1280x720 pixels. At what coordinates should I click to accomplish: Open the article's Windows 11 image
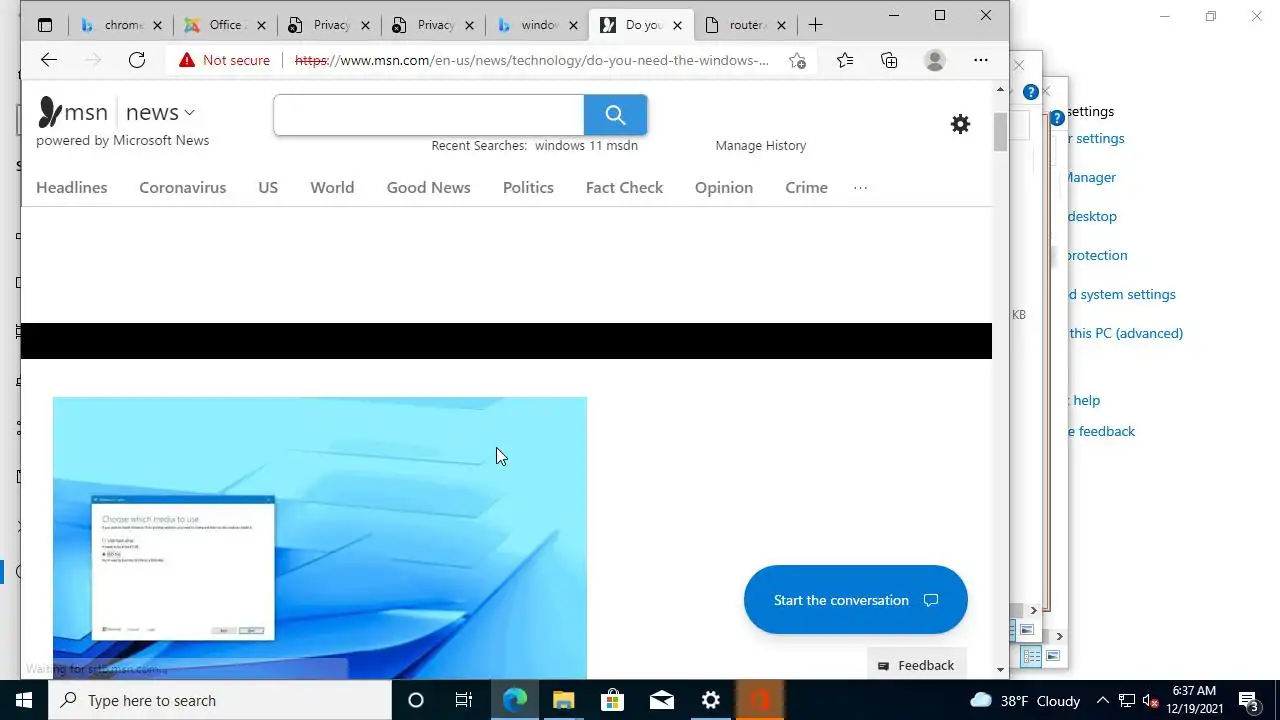coord(320,538)
